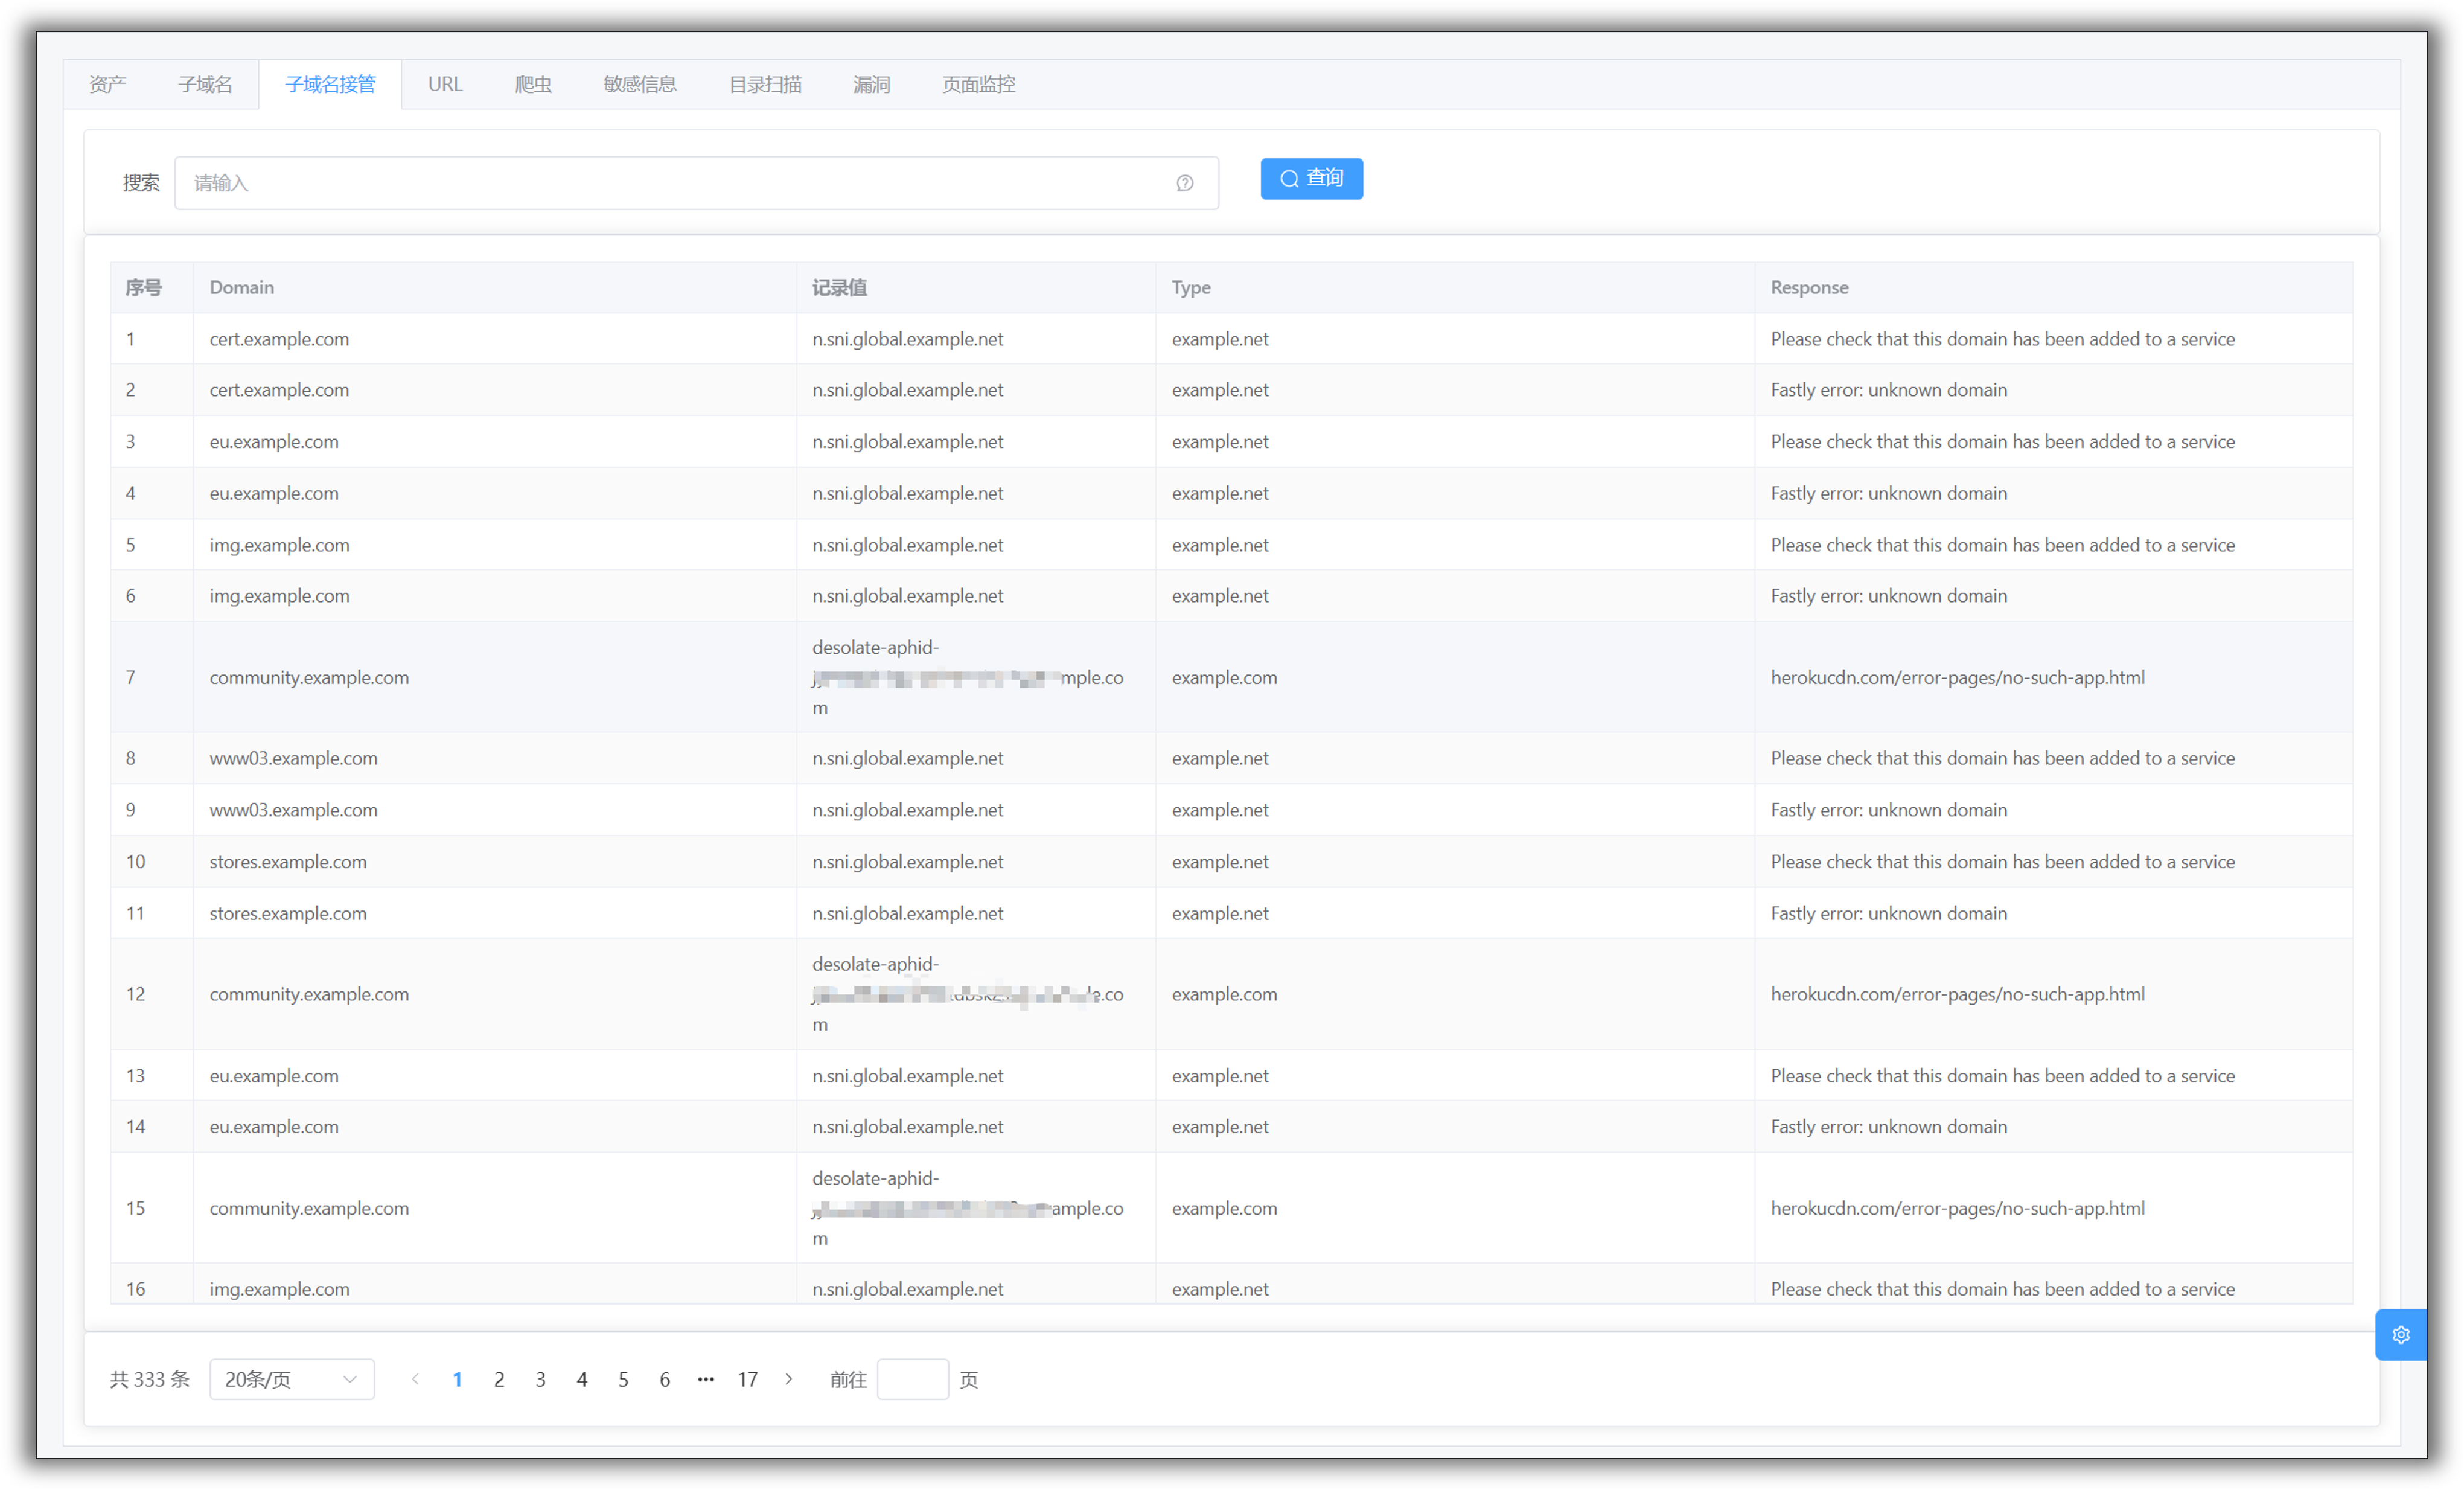Click the 查询 search button
The height and width of the screenshot is (1490, 2464).
click(x=1311, y=178)
